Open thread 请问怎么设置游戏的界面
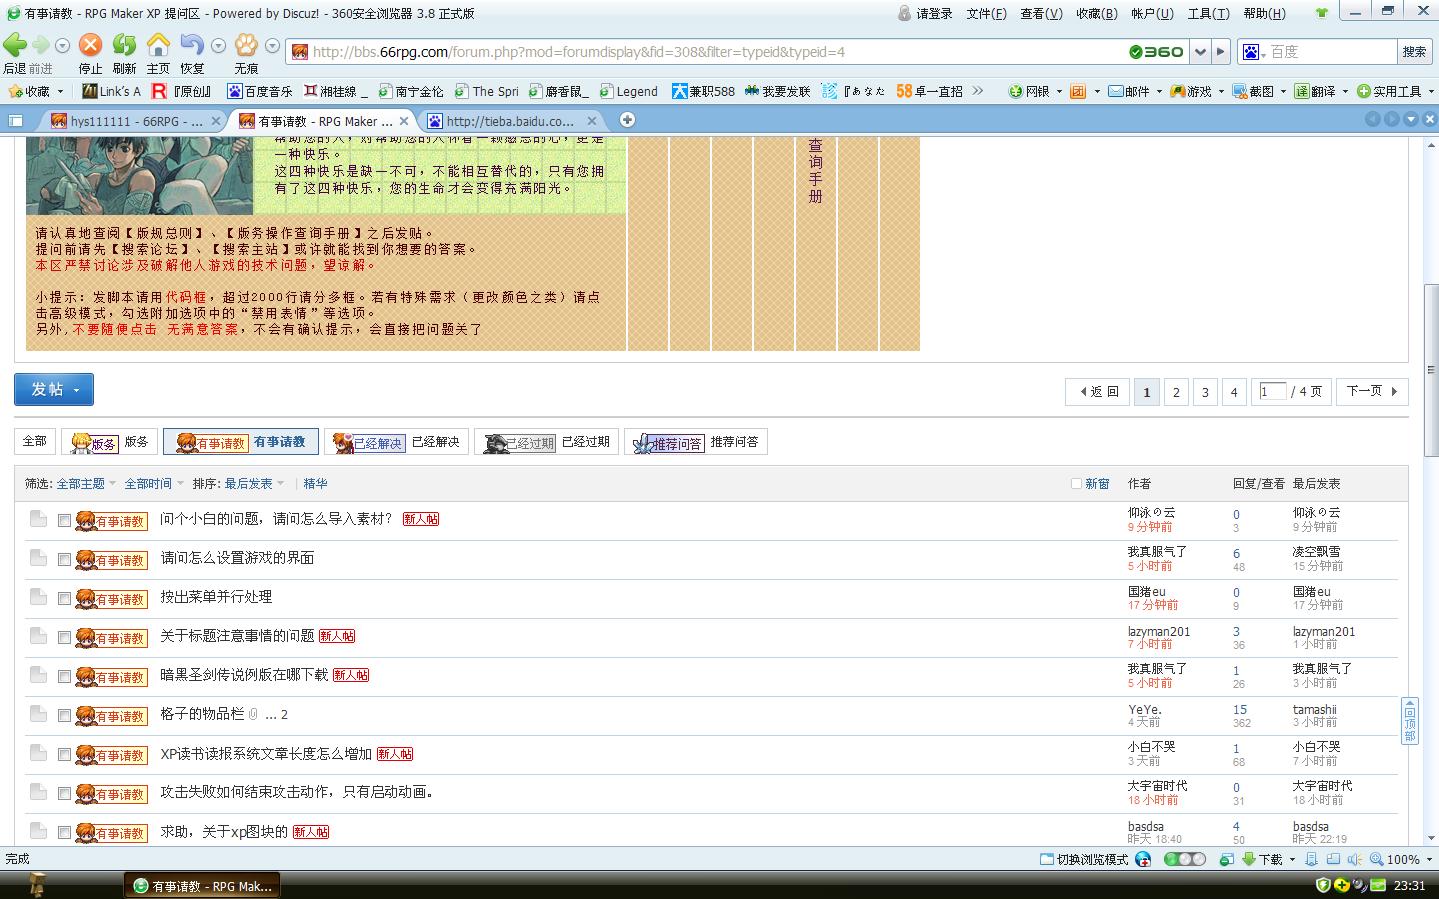The width and height of the screenshot is (1439, 899). [x=237, y=558]
